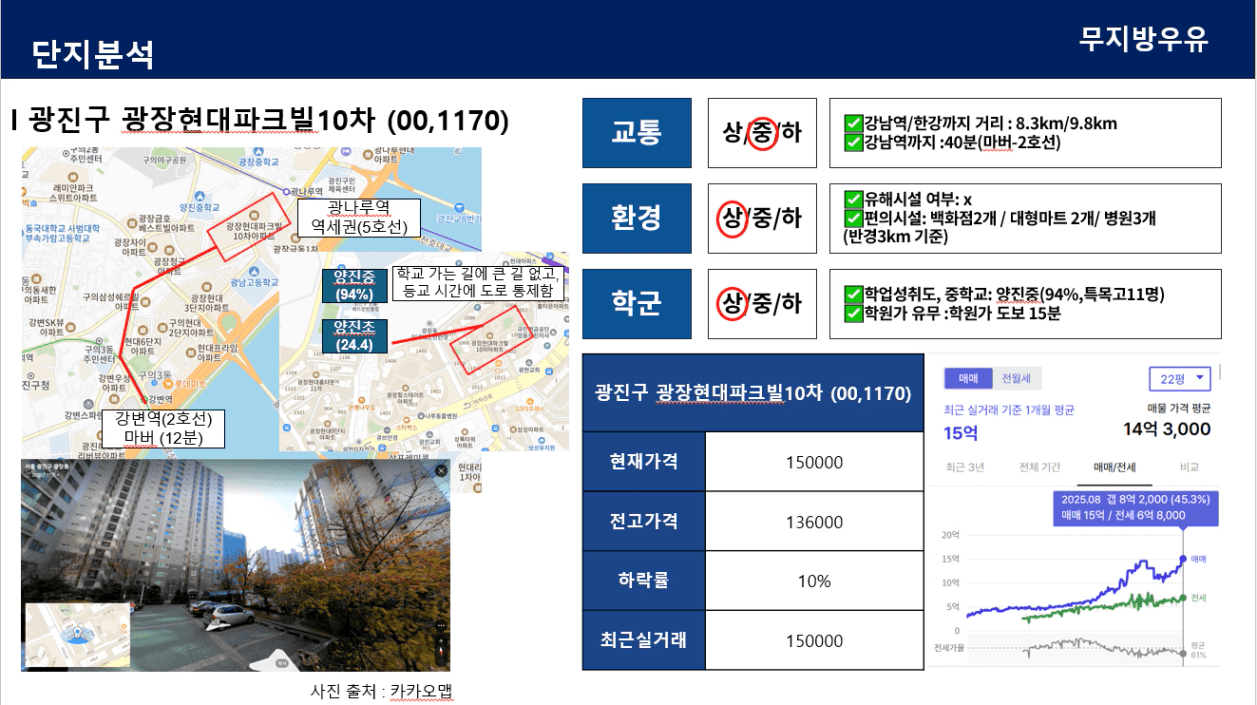Click the 현재가격 value 150000
Viewport: 1257px width, 705px height.
click(x=815, y=462)
